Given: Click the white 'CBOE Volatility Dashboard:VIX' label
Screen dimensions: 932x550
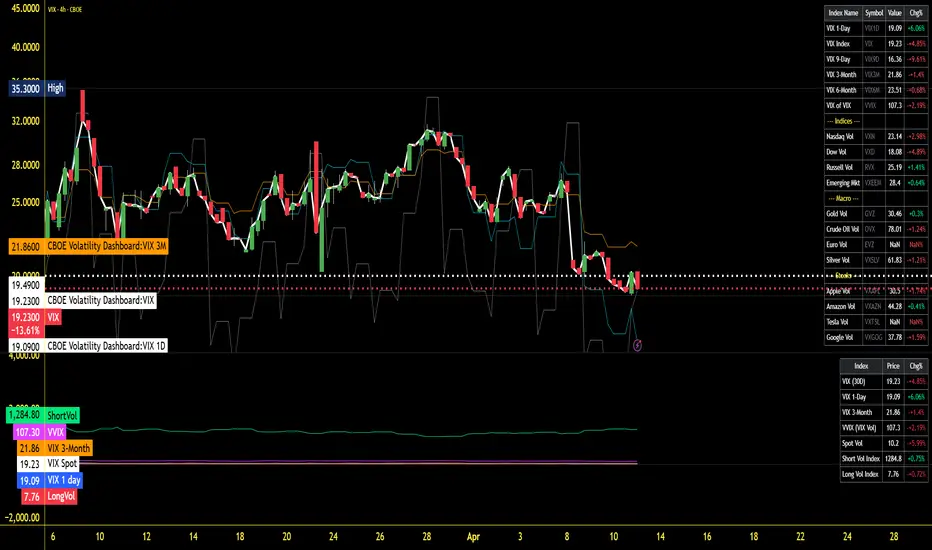Looking at the screenshot, I should [x=100, y=300].
